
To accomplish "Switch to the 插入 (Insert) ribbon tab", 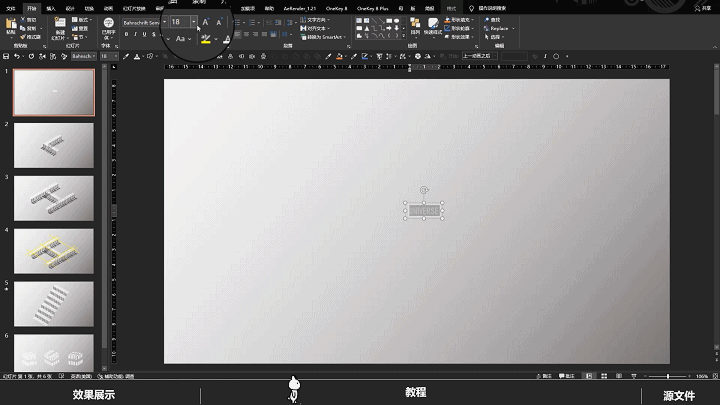I will click(50, 6).
